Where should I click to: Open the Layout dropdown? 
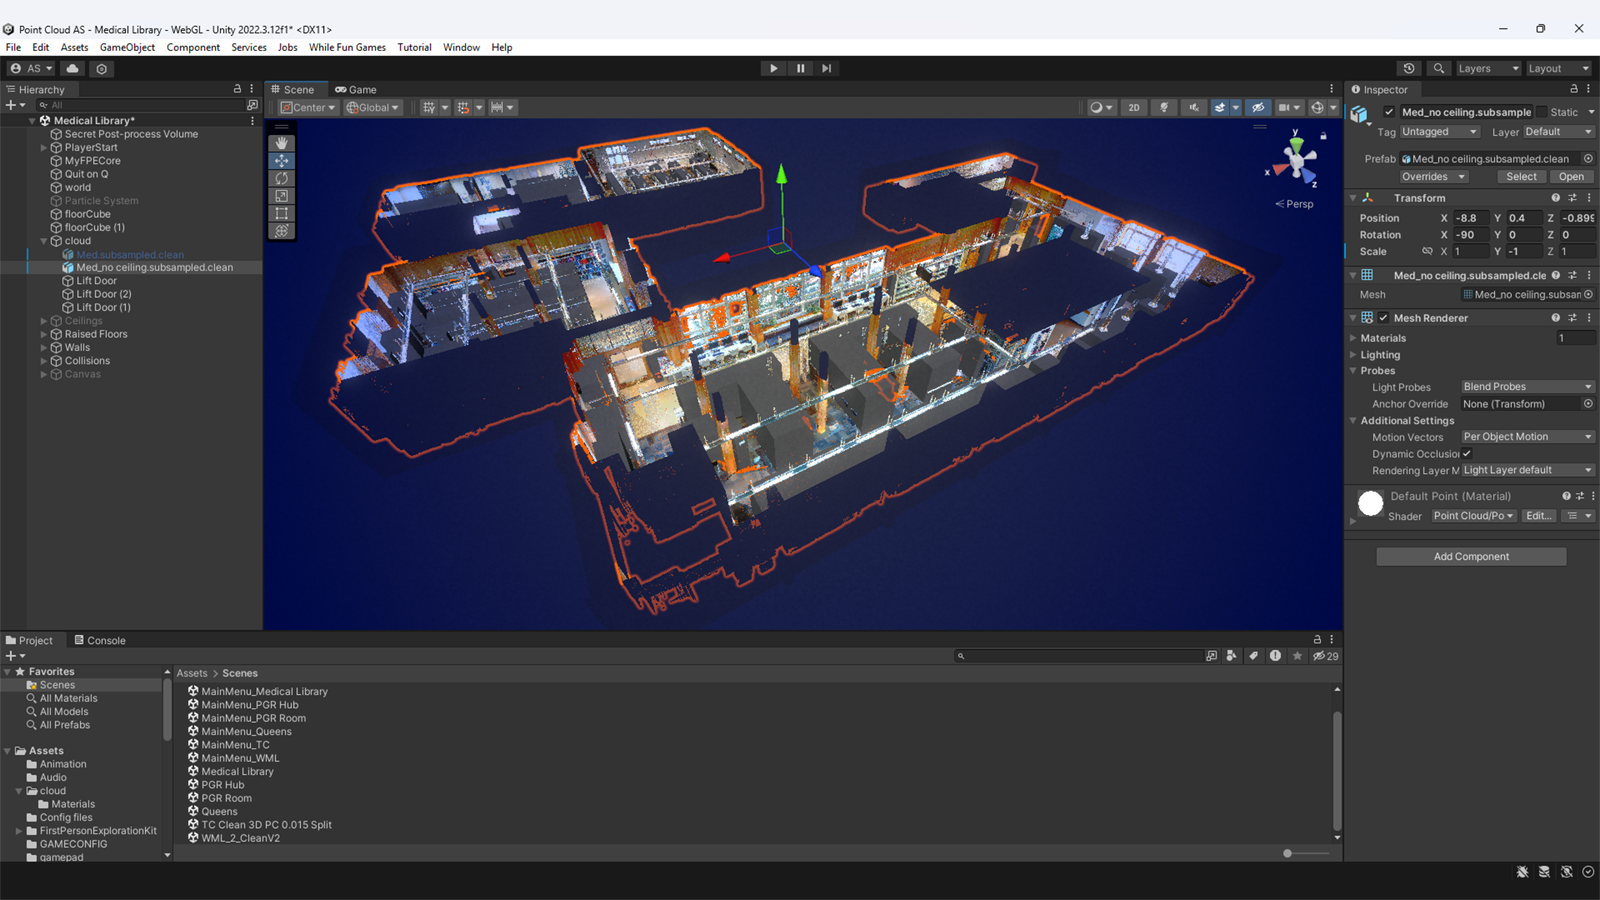pos(1559,69)
